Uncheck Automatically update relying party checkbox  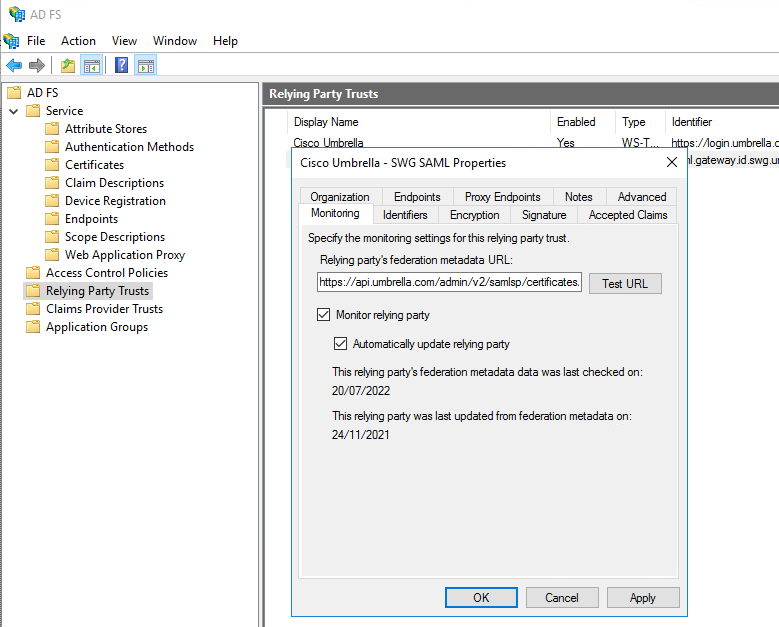tap(340, 343)
